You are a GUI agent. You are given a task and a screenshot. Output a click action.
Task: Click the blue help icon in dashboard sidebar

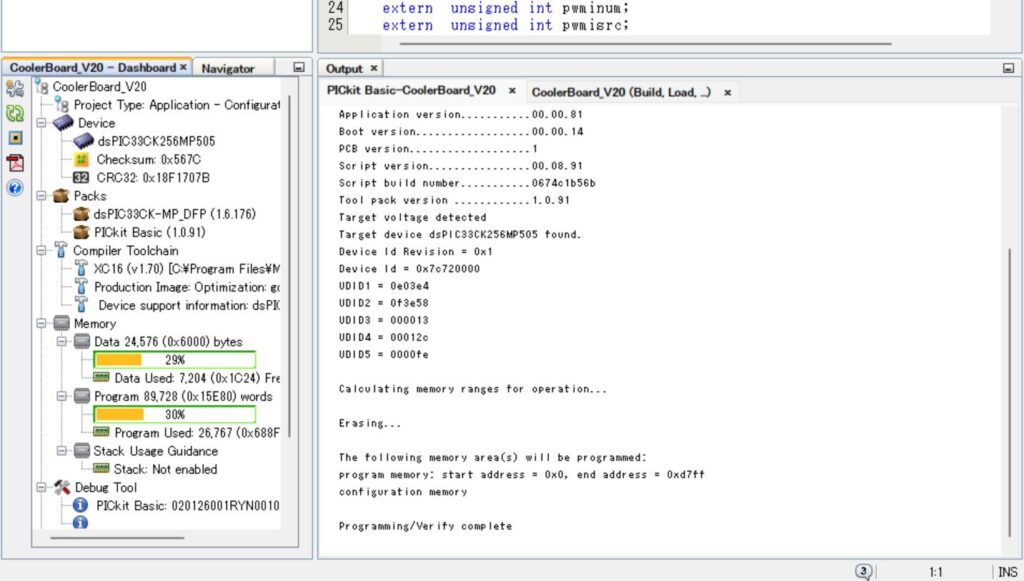(15, 188)
